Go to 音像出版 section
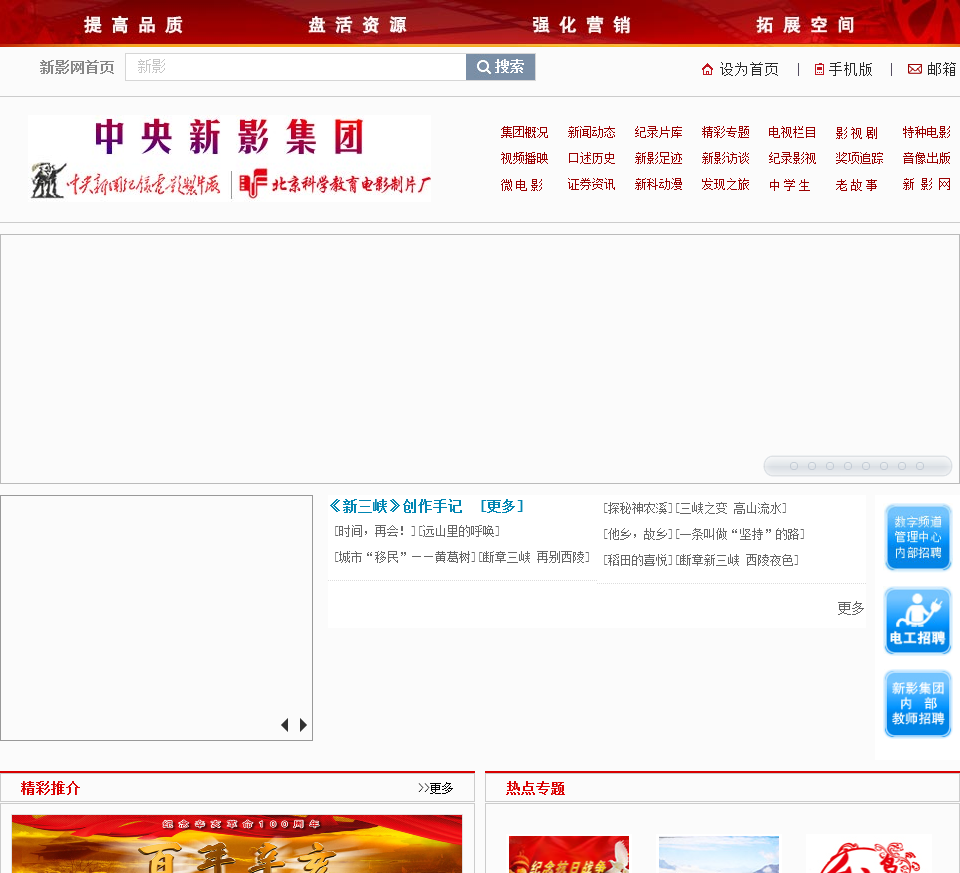The image size is (960, 873). pyautogui.click(x=926, y=159)
